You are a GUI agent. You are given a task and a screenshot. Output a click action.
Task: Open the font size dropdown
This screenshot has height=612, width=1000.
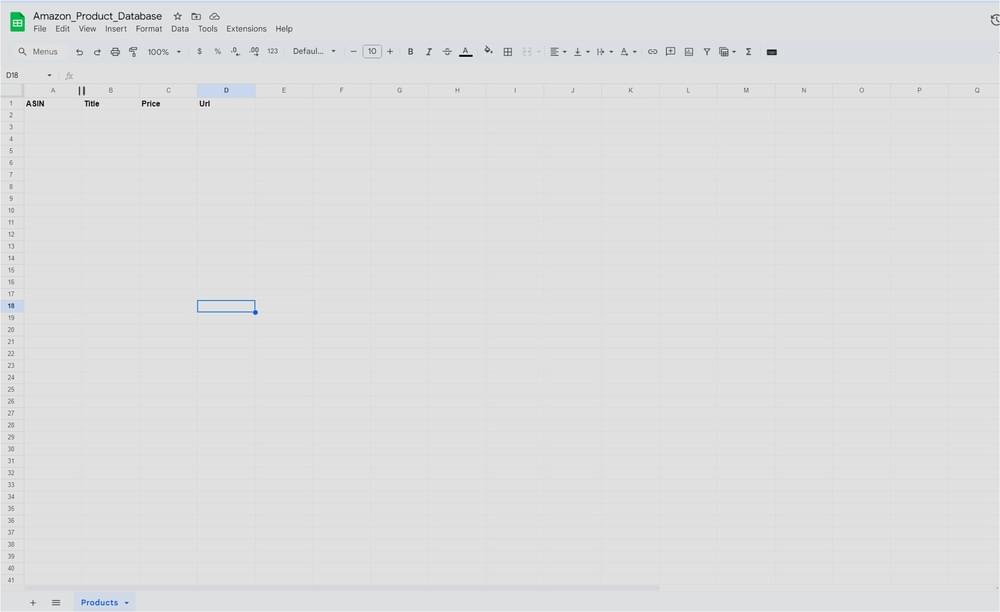click(371, 51)
